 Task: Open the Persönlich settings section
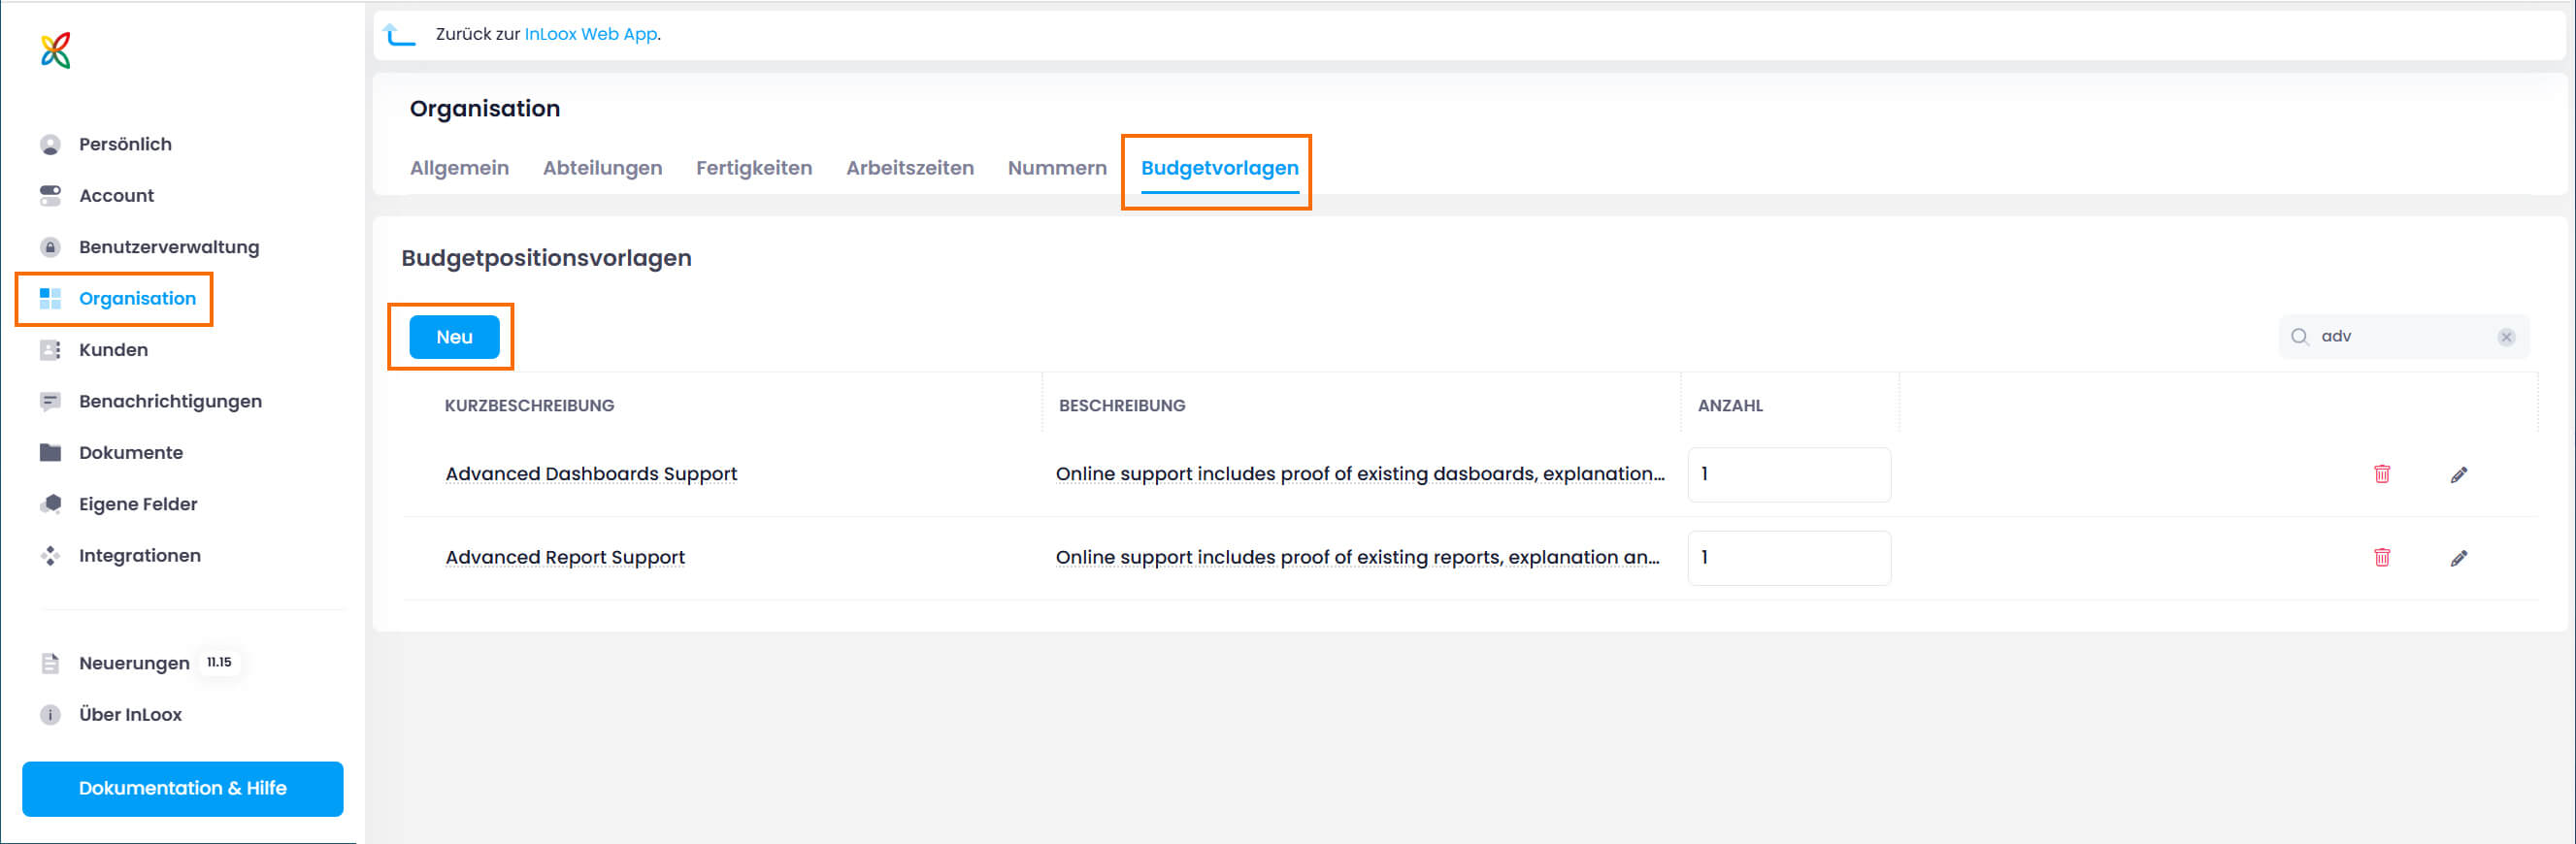click(125, 144)
